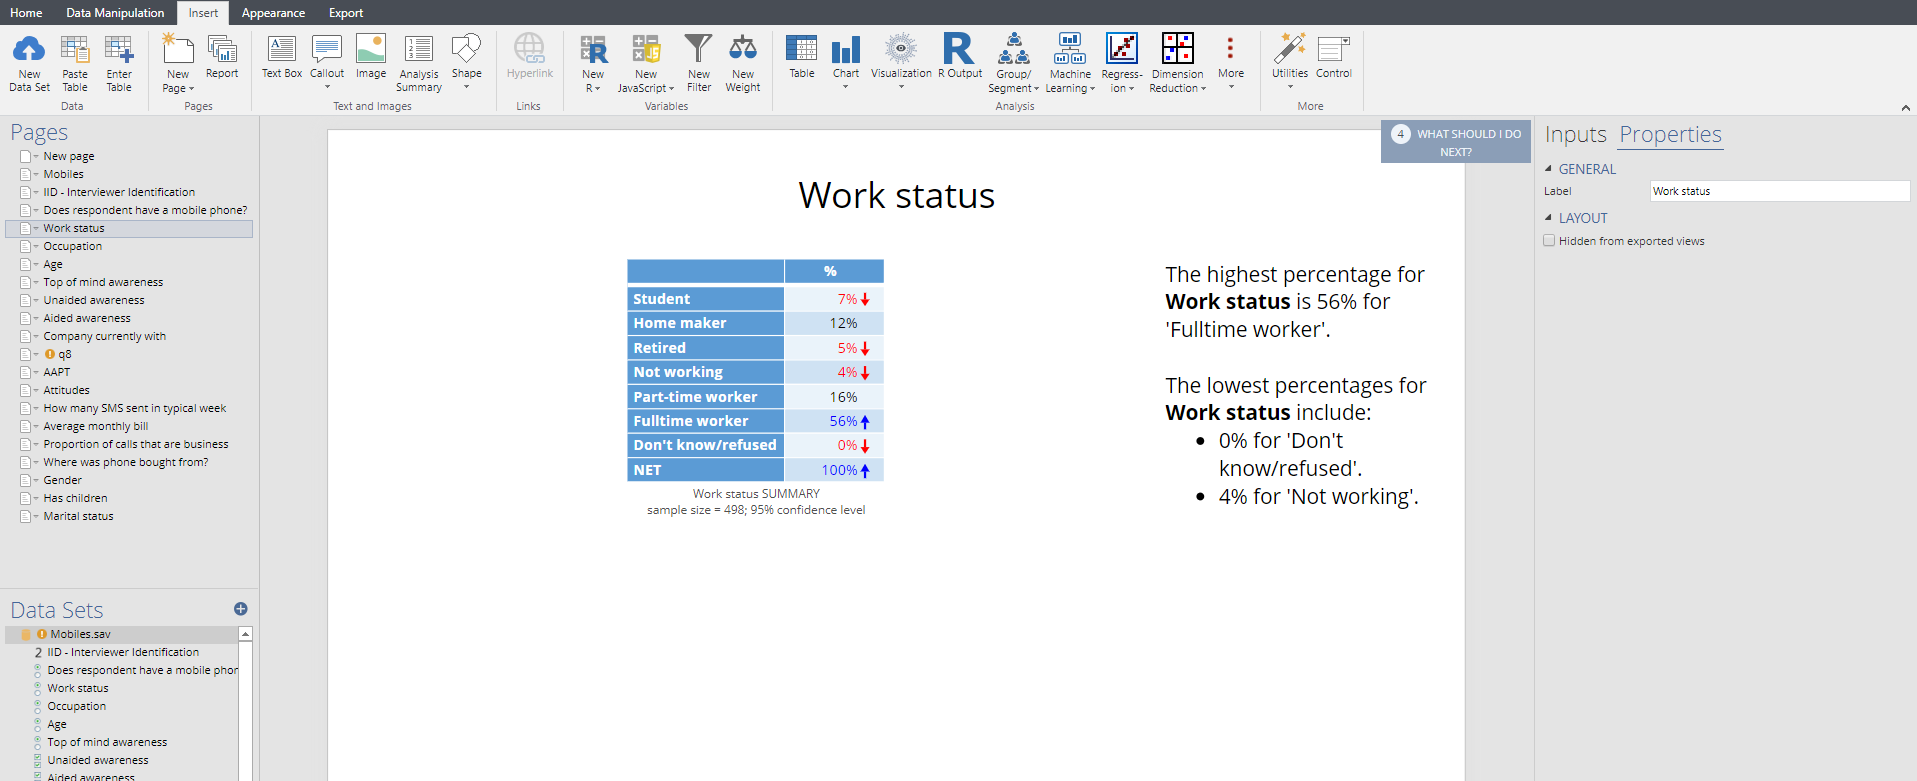
Task: Select the q8 page
Action: tap(65, 354)
